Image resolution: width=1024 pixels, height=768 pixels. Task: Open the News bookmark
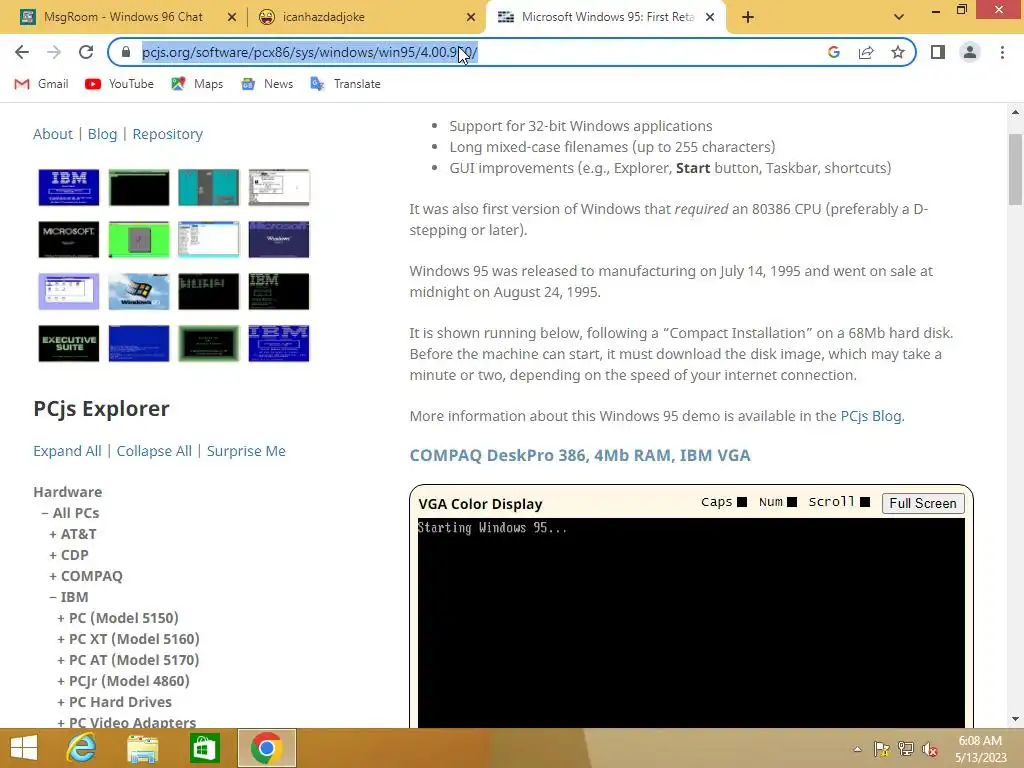pos(267,84)
